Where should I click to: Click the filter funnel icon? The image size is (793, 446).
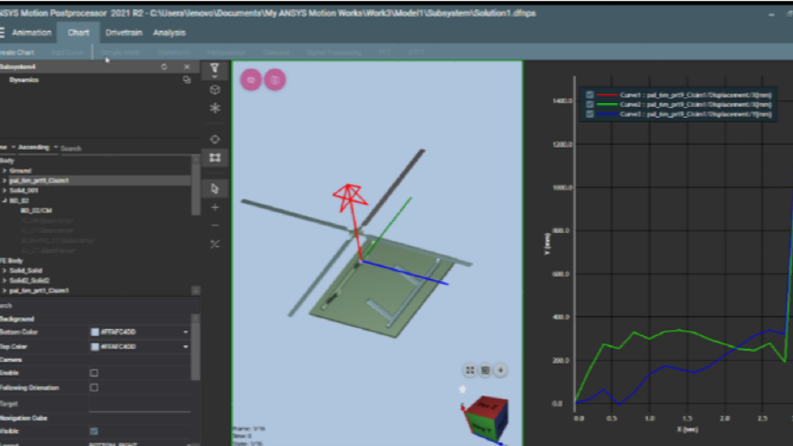pos(215,68)
